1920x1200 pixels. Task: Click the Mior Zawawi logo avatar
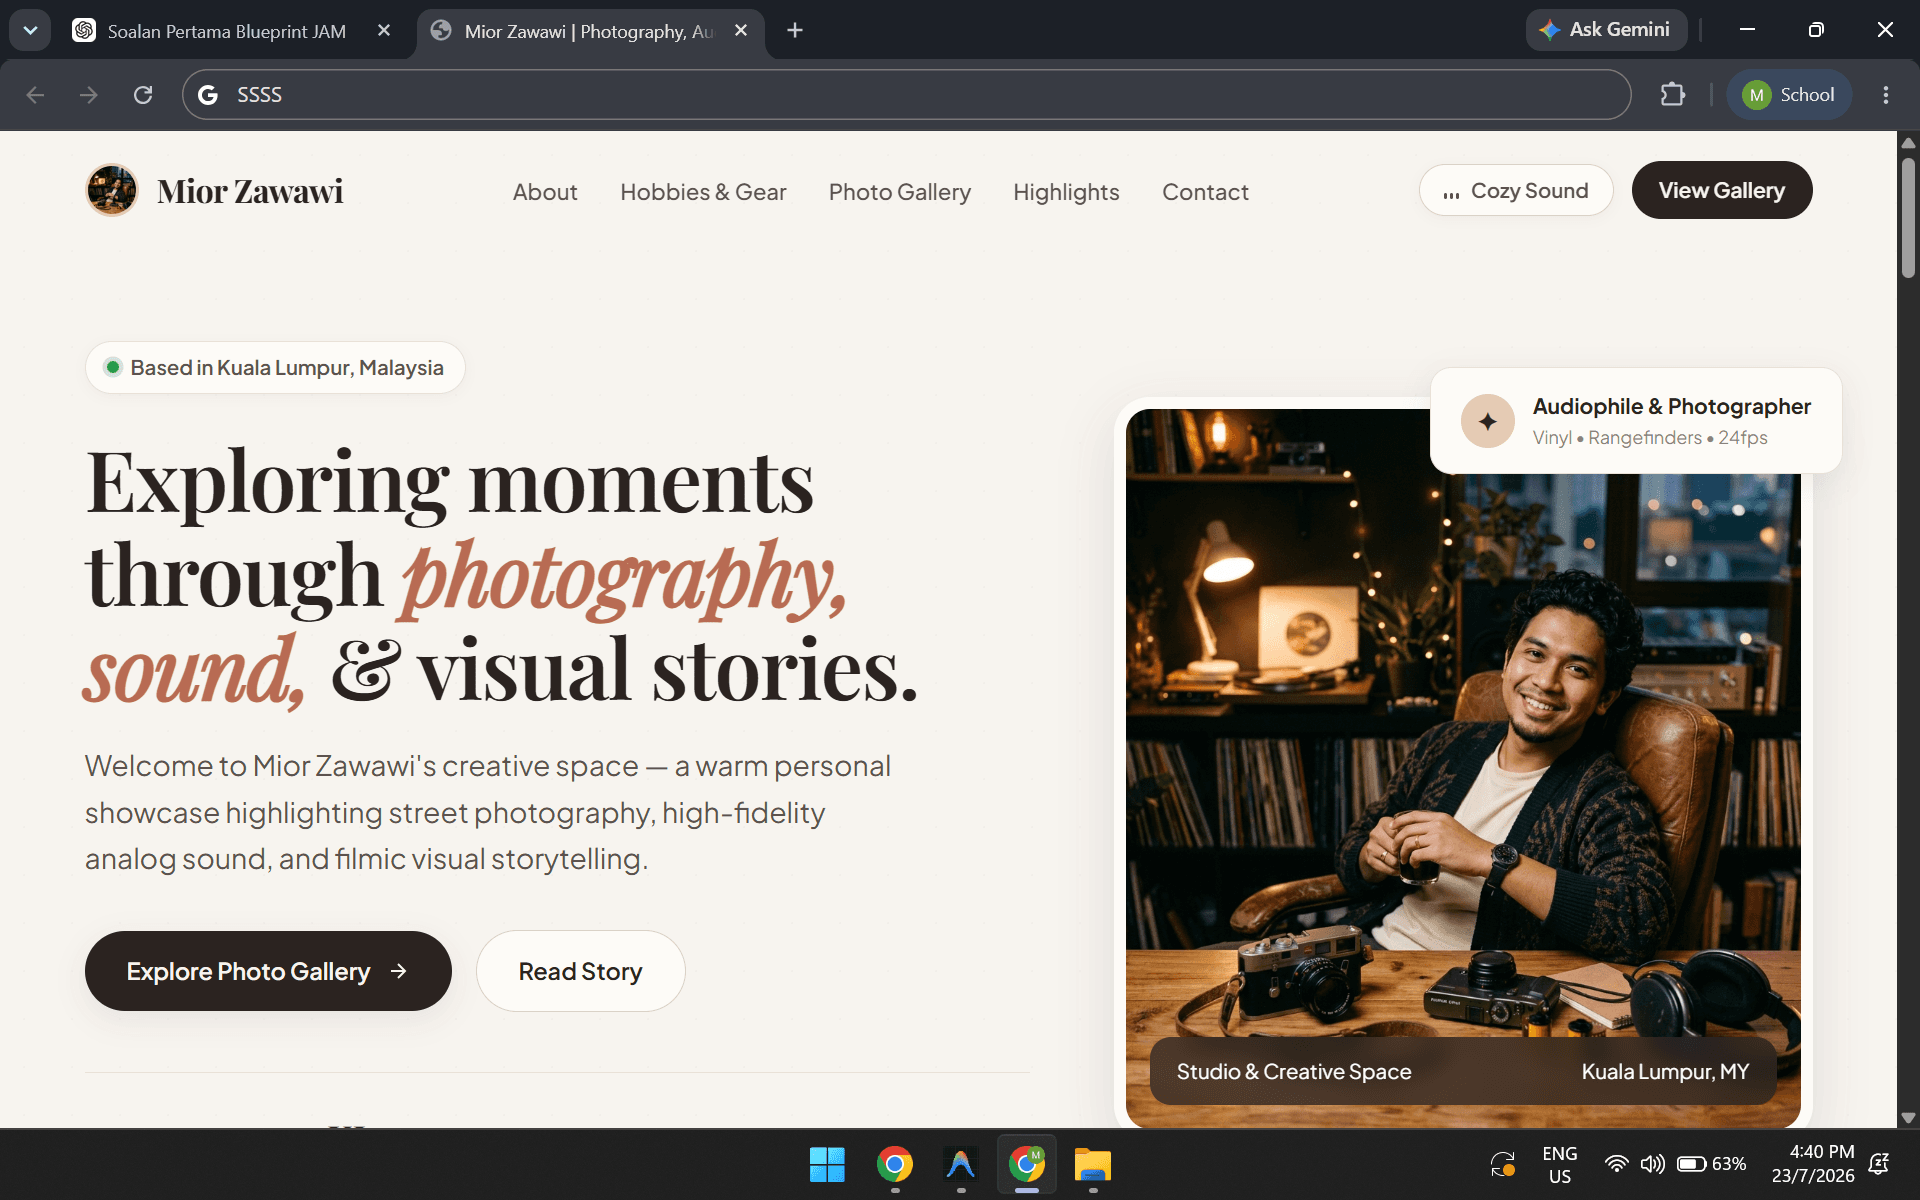[x=112, y=190]
